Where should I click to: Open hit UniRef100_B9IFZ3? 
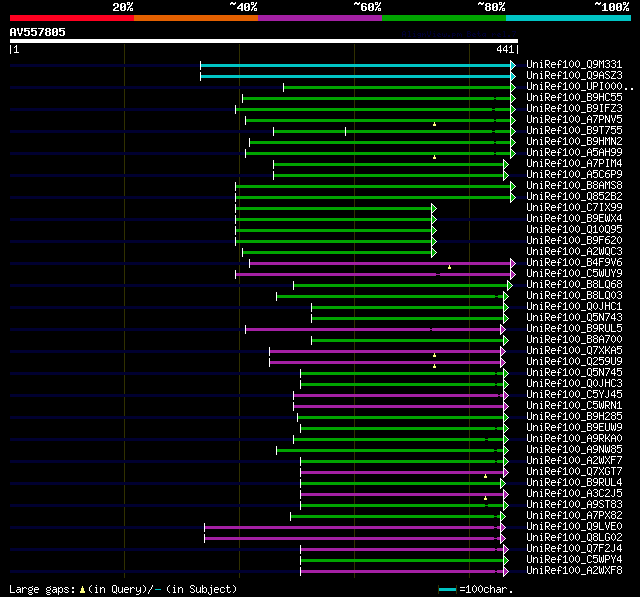tap(574, 109)
